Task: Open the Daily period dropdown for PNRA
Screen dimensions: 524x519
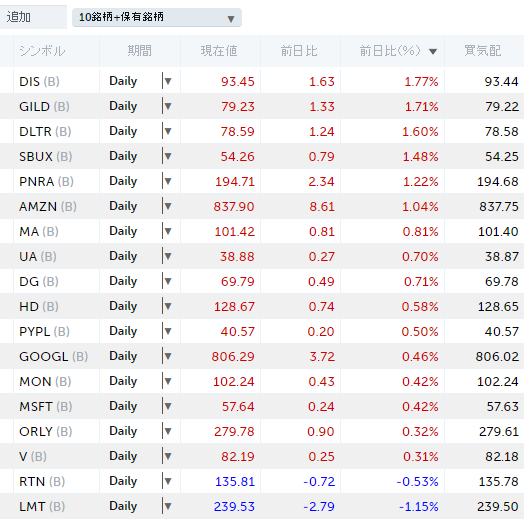Action: tap(140, 181)
